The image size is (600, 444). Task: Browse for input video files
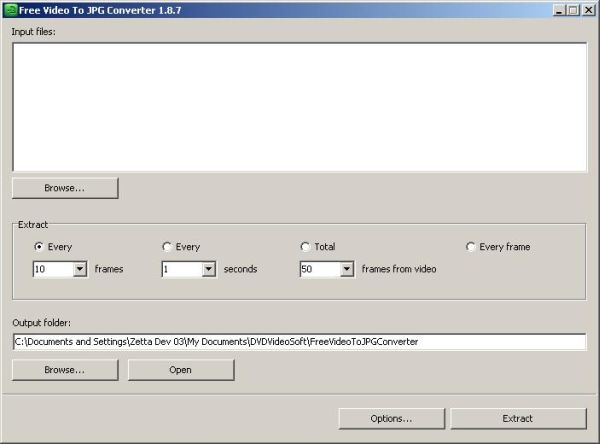(x=65, y=188)
